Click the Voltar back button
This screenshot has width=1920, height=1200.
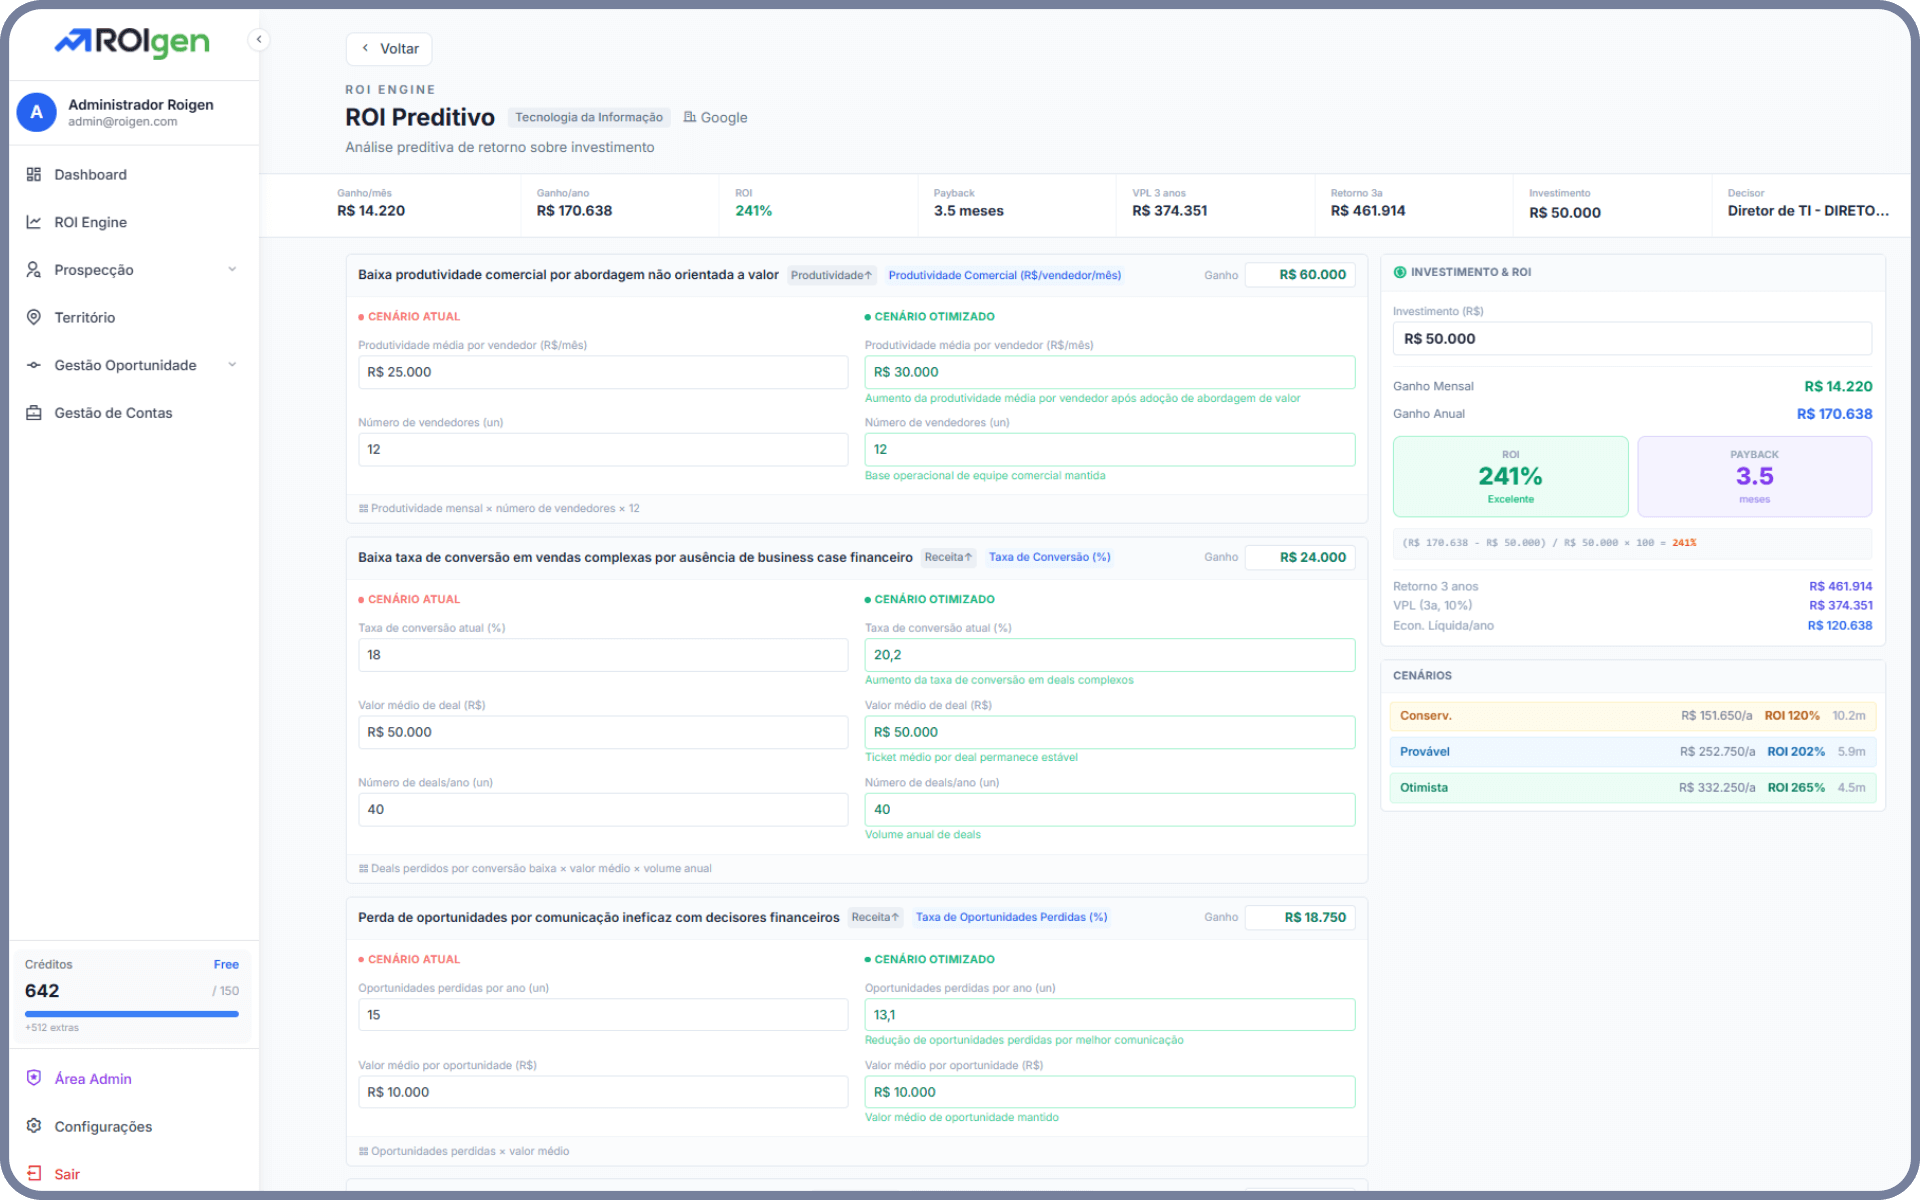click(x=389, y=49)
